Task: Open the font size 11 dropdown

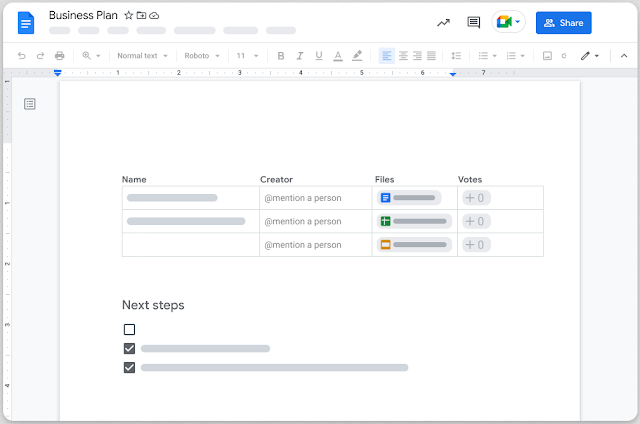Action: (x=247, y=55)
